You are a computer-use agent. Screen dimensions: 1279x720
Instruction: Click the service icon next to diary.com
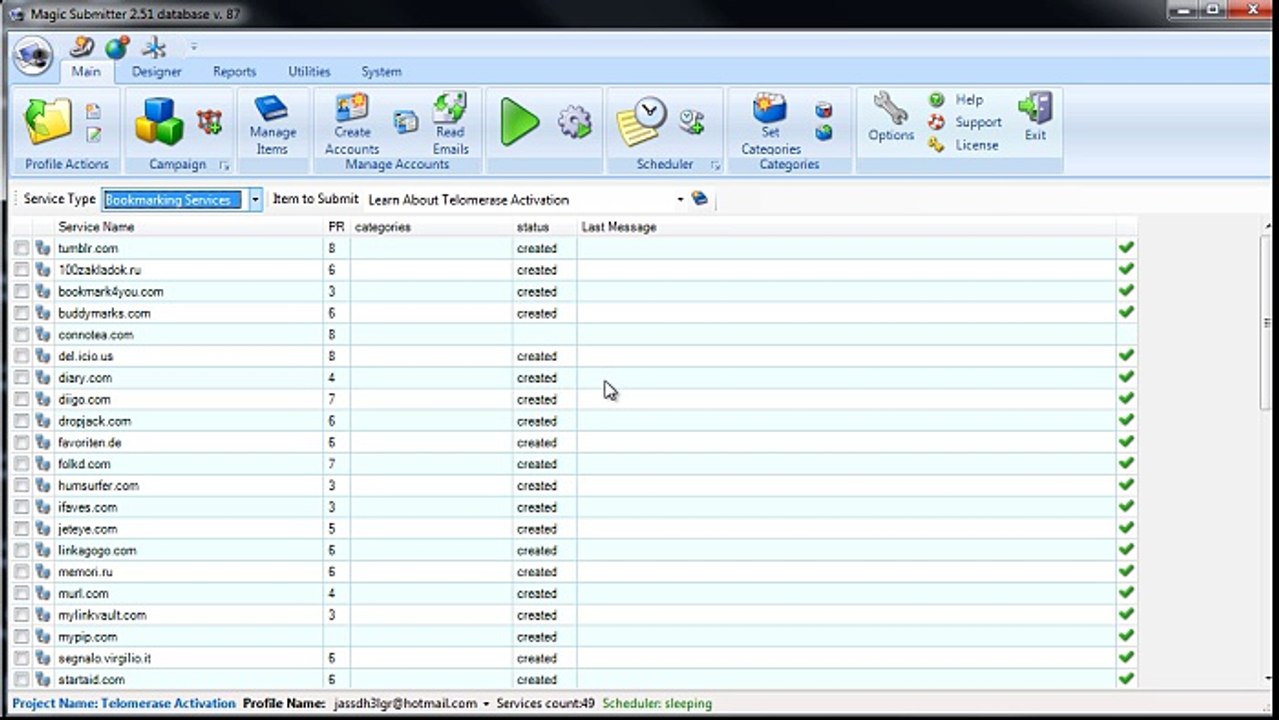tap(42, 378)
